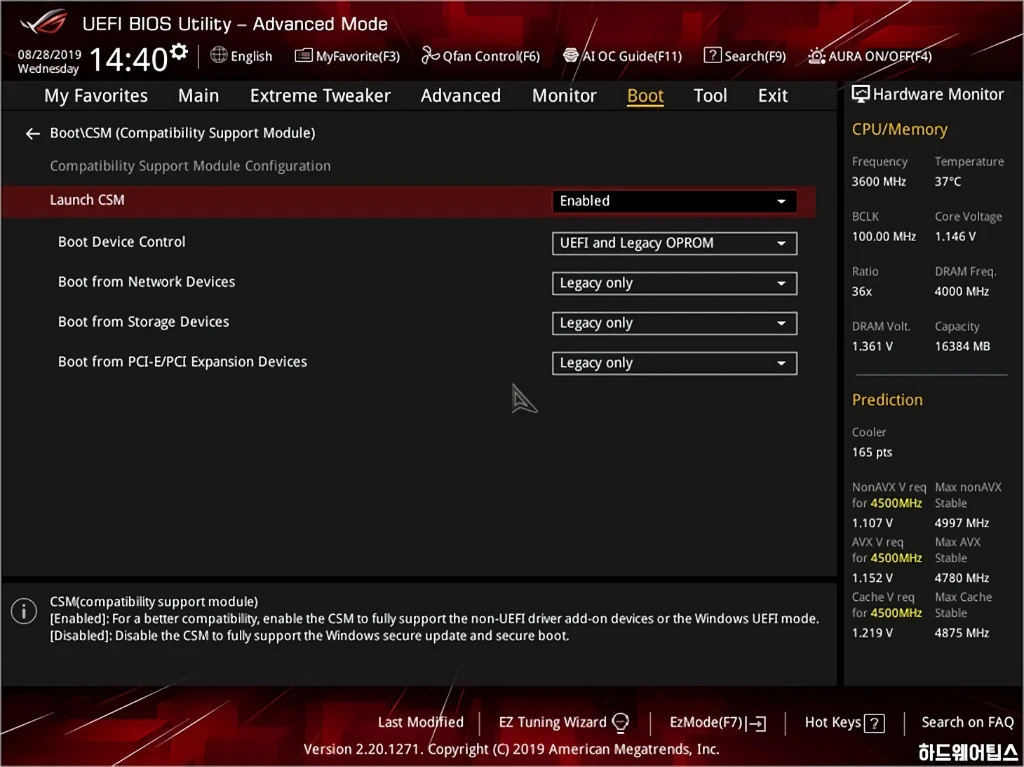Image resolution: width=1024 pixels, height=767 pixels.
Task: Open the Advanced tab
Action: 460,95
